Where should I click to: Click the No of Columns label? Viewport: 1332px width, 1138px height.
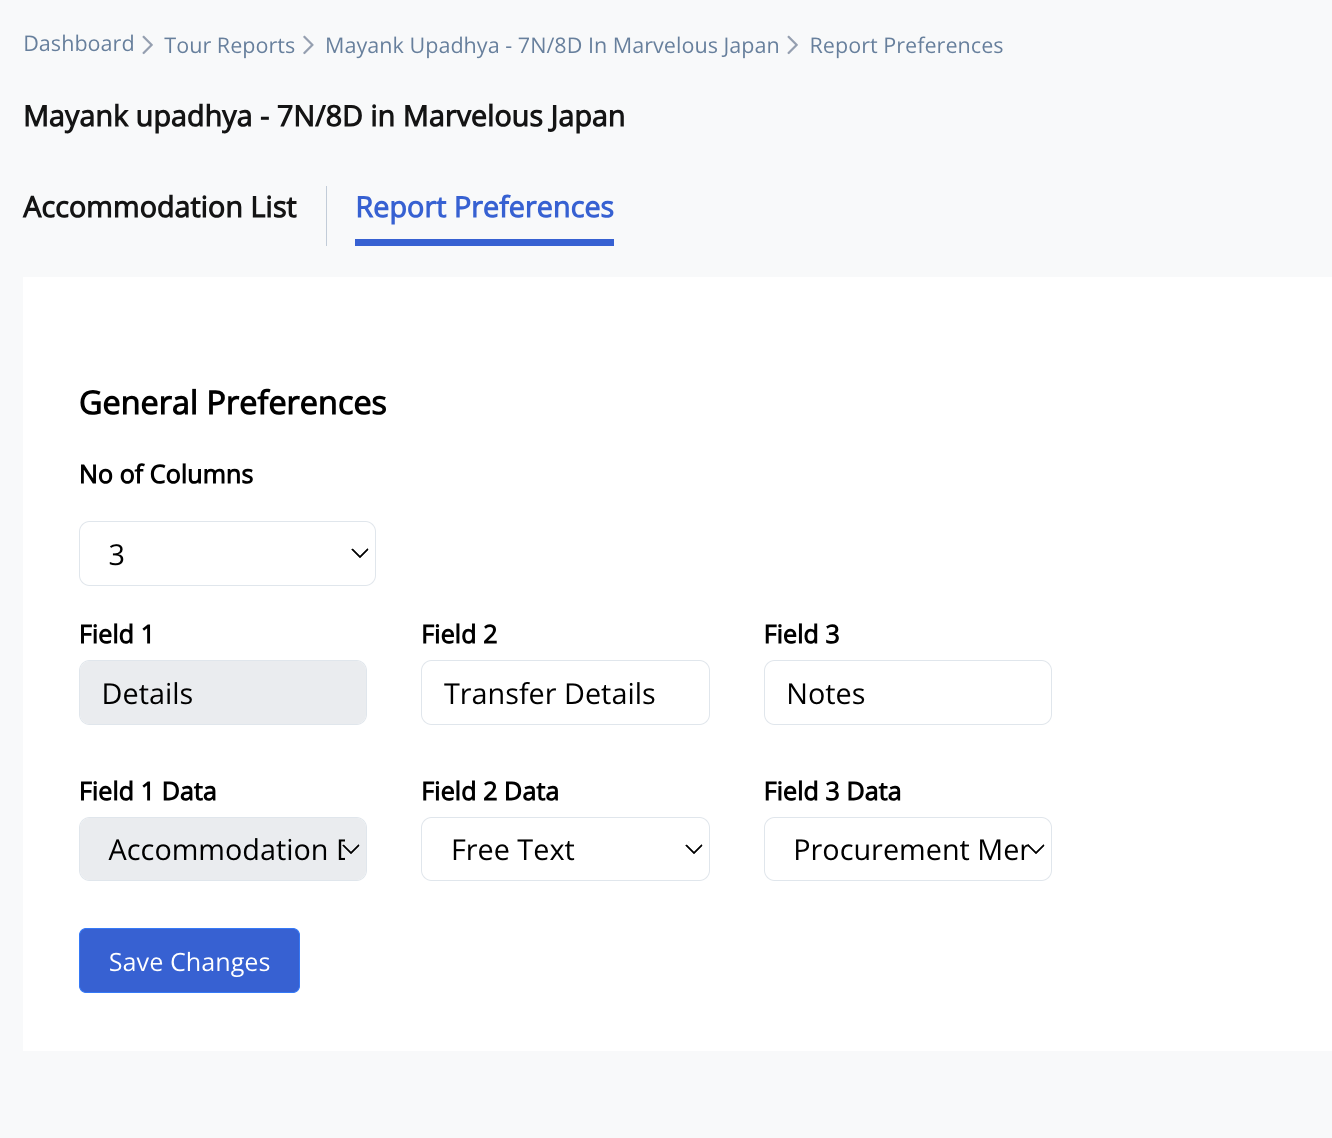coord(166,474)
